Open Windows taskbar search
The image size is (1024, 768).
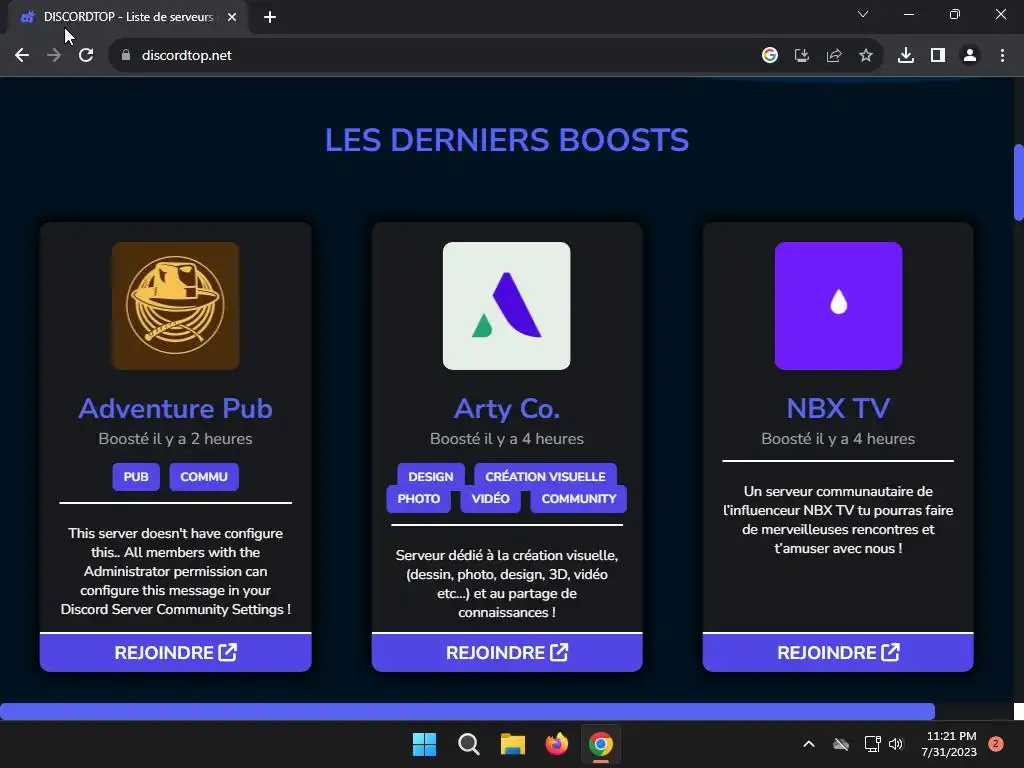(x=468, y=744)
